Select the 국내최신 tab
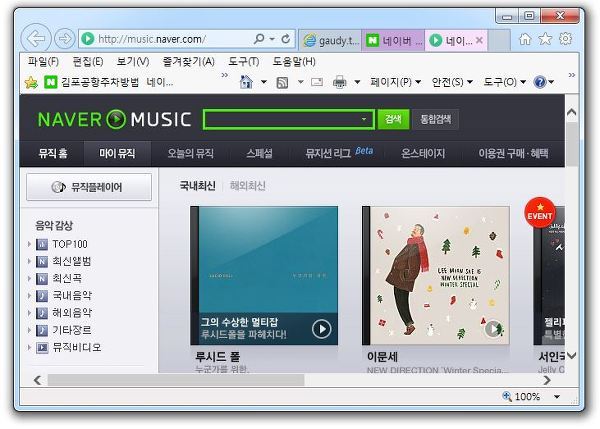 (197, 186)
